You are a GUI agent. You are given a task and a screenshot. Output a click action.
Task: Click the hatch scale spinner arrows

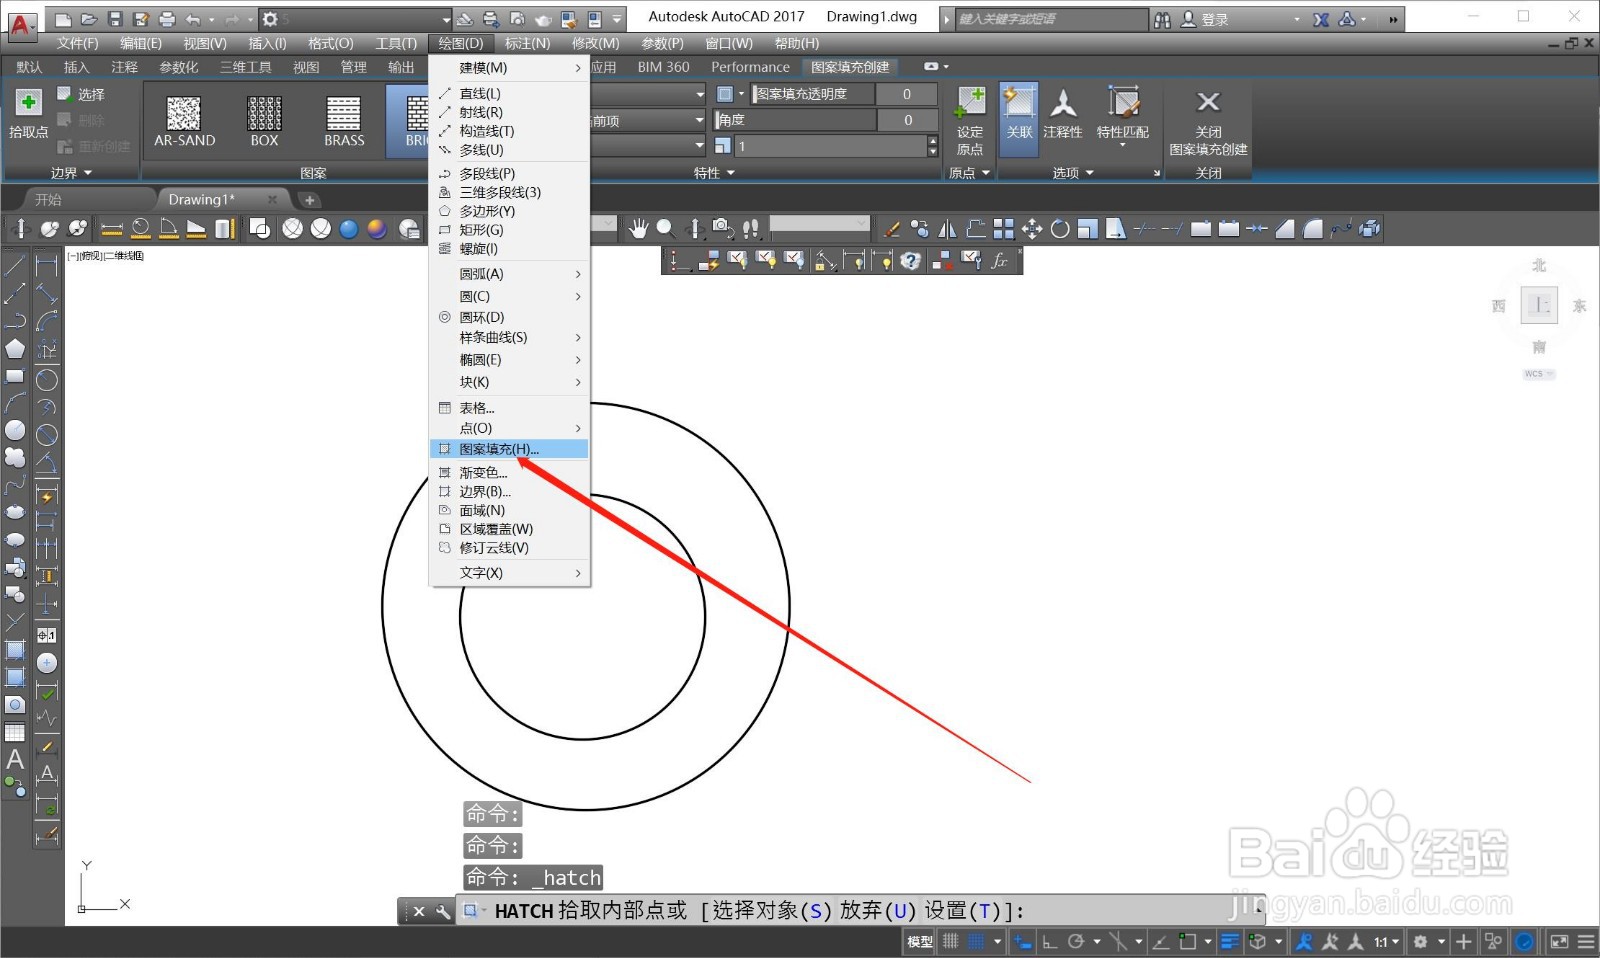(x=933, y=146)
